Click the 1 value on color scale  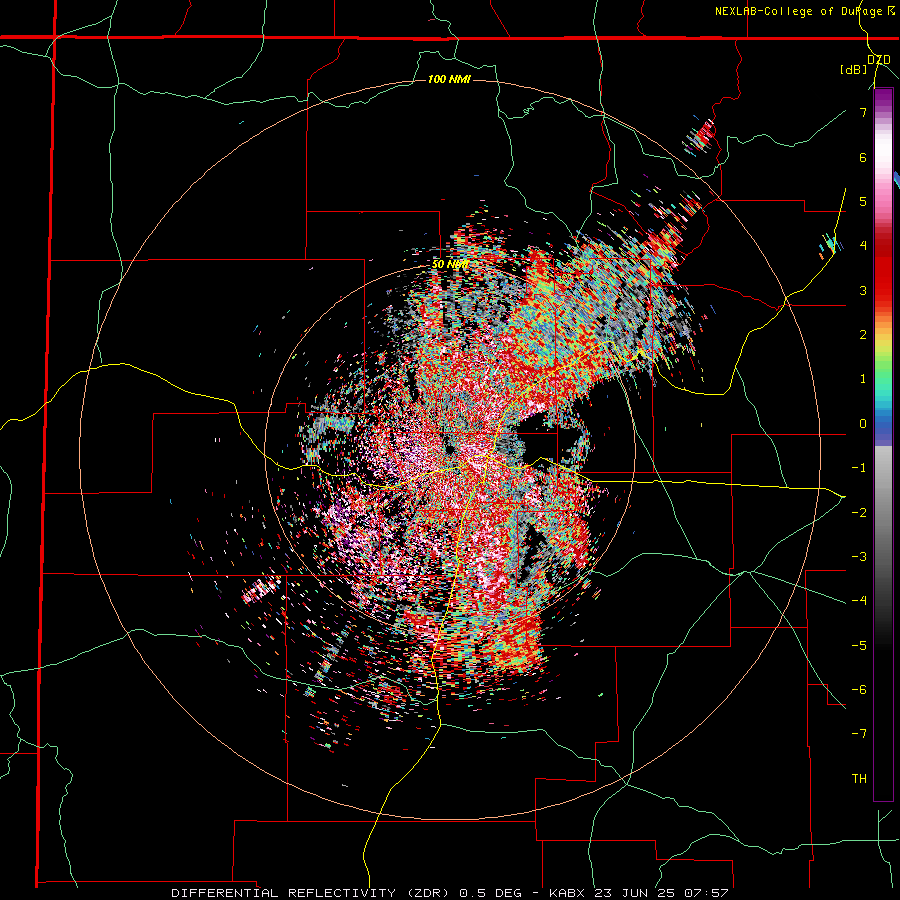click(x=863, y=379)
